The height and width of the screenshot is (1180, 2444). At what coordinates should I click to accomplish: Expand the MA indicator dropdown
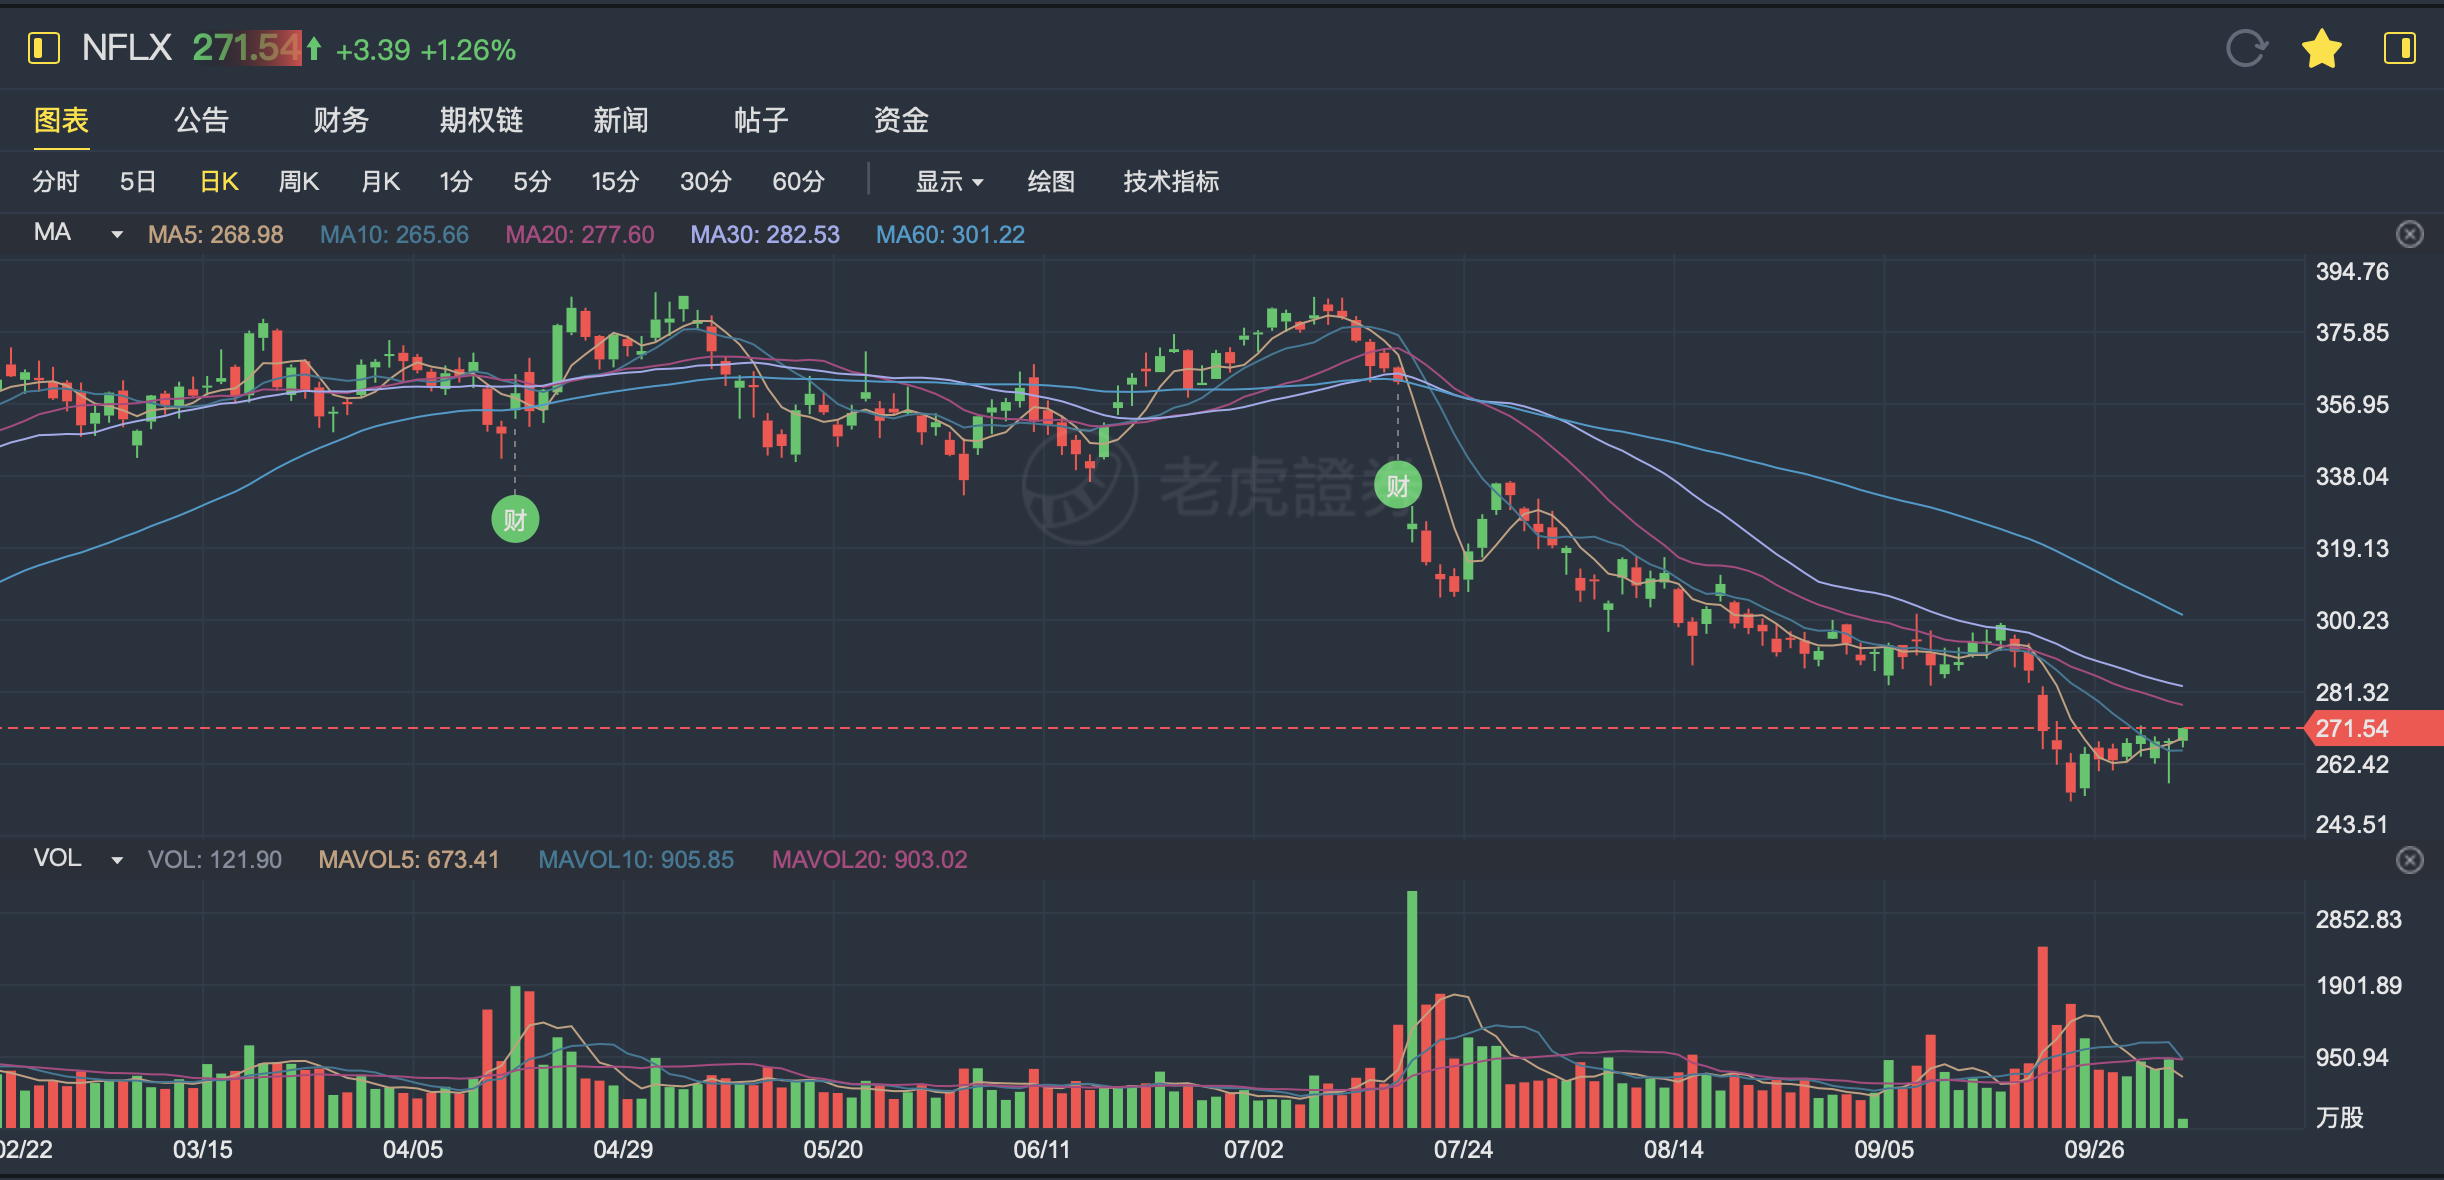click(117, 235)
